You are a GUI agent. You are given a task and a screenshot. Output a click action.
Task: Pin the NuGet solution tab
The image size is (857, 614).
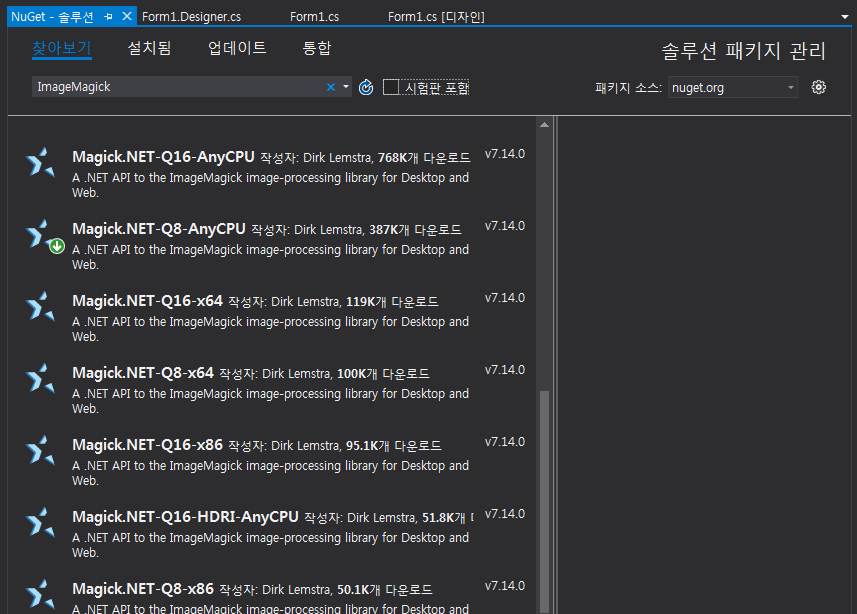(108, 16)
